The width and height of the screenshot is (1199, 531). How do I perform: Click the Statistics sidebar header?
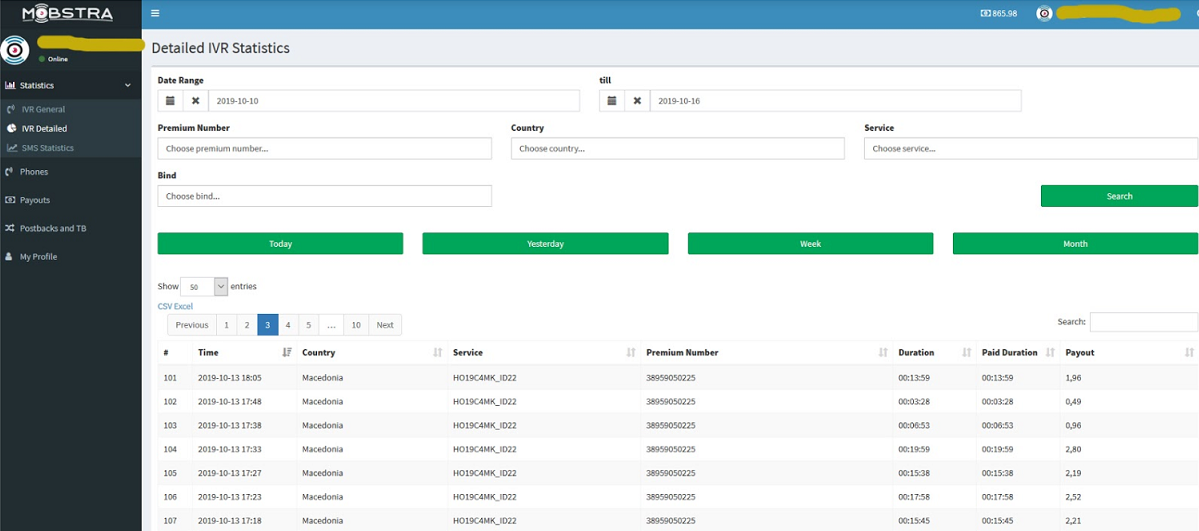(70, 85)
